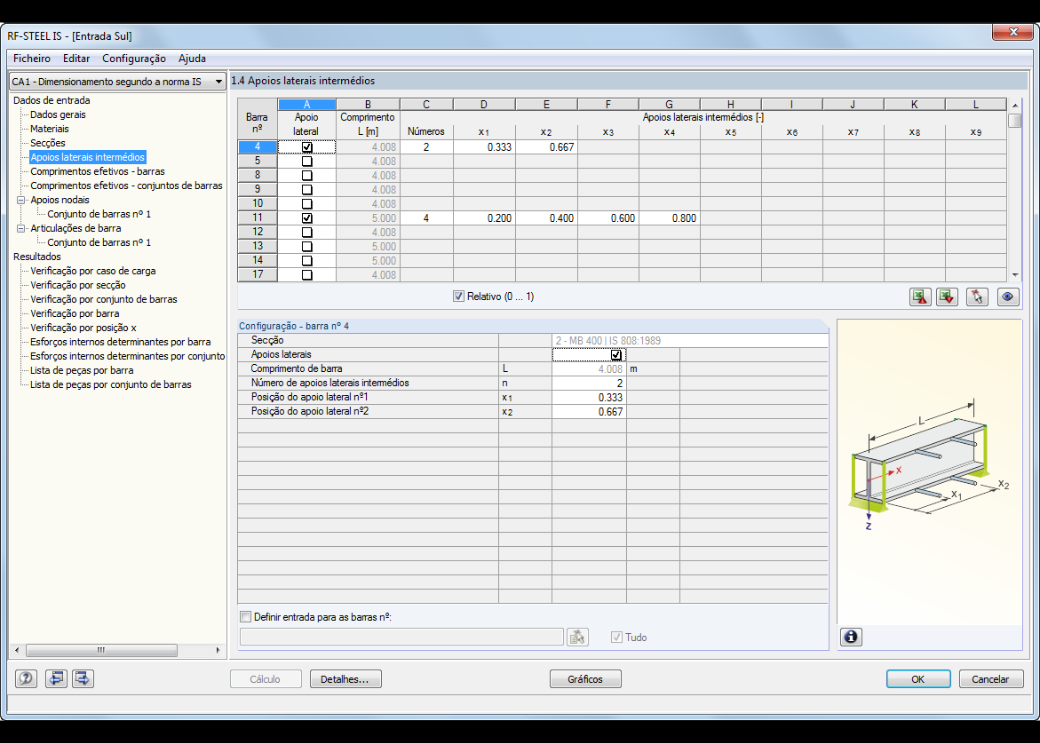The width and height of the screenshot is (1040, 743).
Task: Click the info icon below the beam image
Action: [851, 637]
